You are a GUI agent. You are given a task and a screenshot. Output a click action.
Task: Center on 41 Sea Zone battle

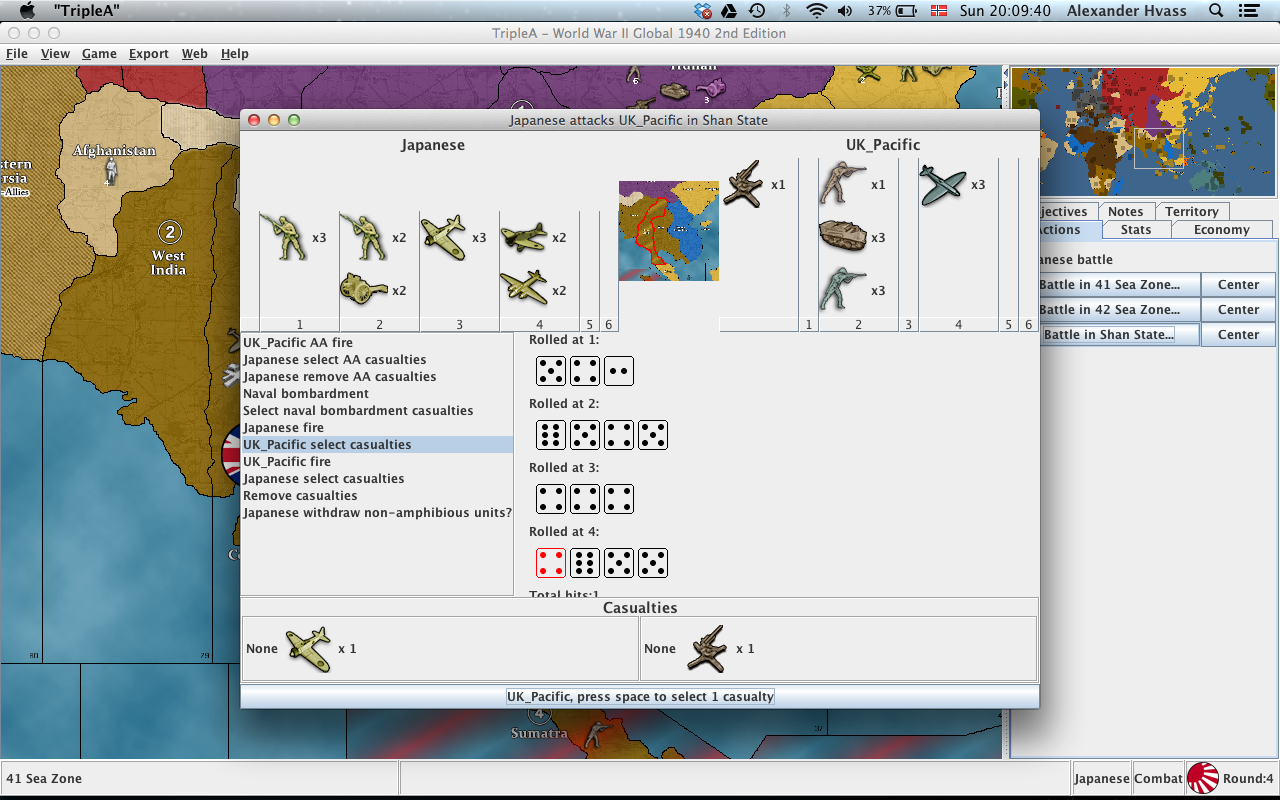click(x=1238, y=285)
